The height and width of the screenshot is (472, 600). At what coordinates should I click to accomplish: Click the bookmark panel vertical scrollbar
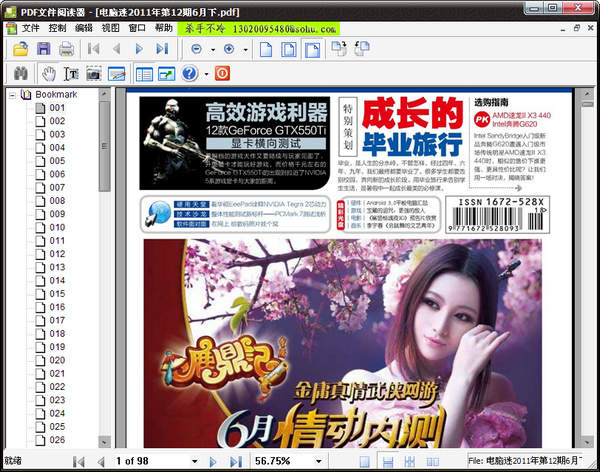pos(105,300)
